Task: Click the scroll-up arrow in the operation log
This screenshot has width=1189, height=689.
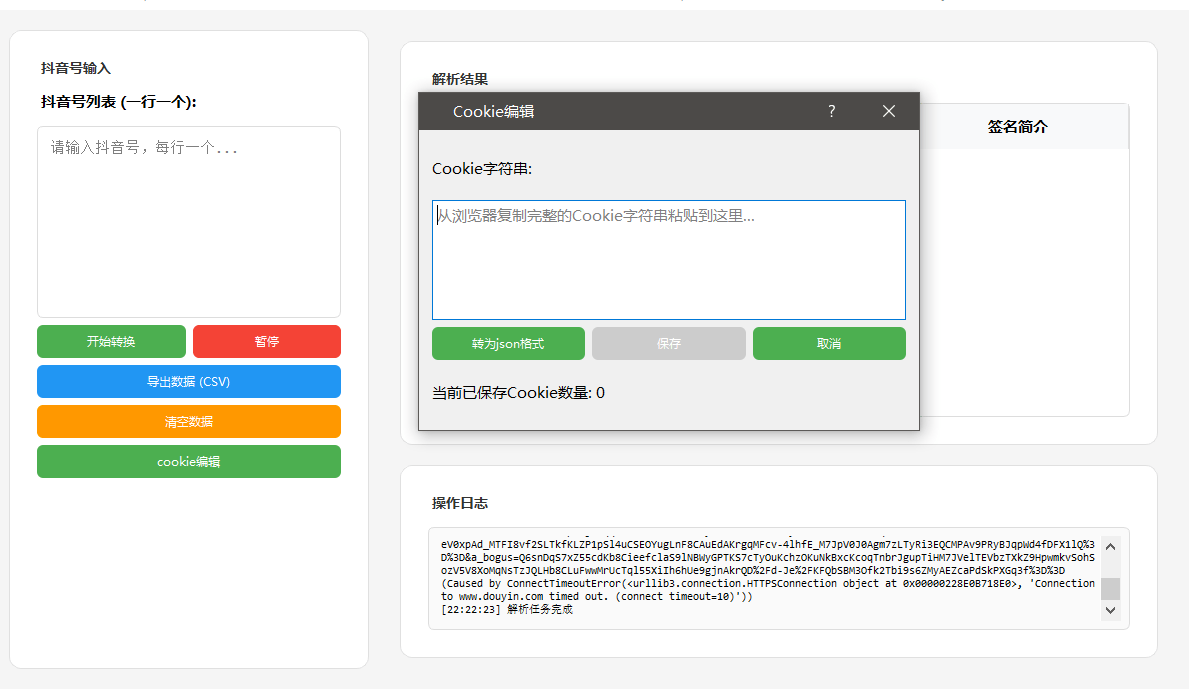Action: [x=1109, y=544]
